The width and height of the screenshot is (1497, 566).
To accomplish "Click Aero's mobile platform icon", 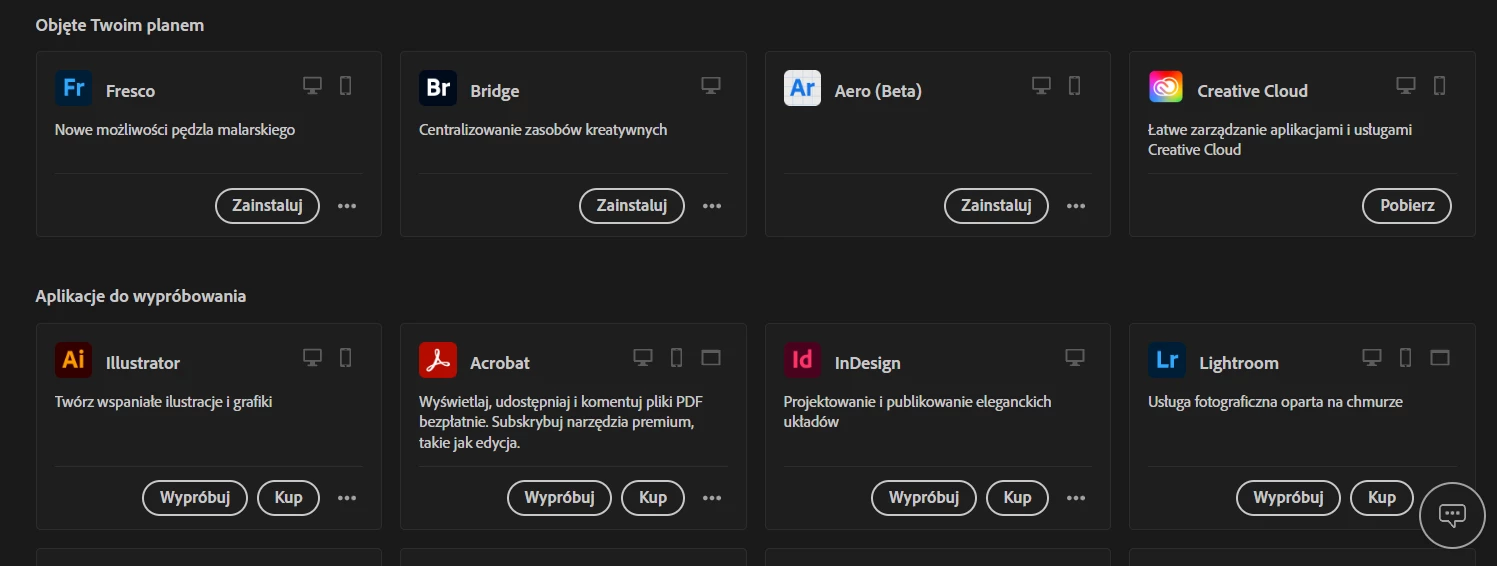I will 1075,86.
